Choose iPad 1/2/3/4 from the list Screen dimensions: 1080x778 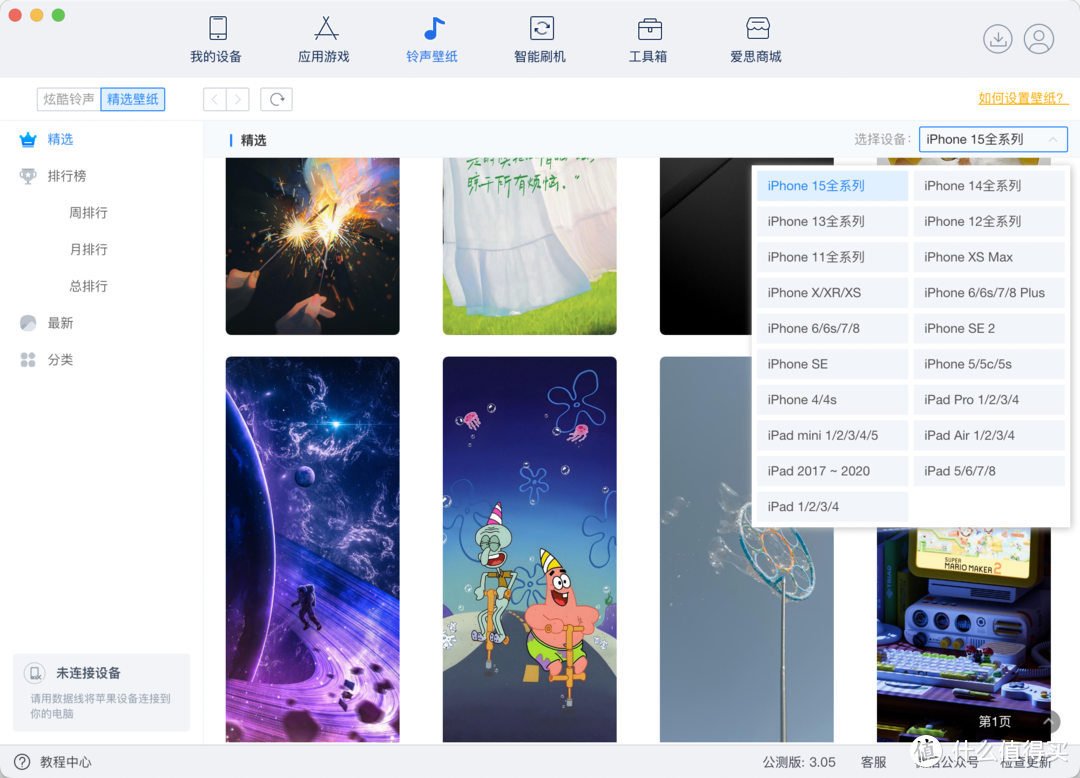(832, 507)
